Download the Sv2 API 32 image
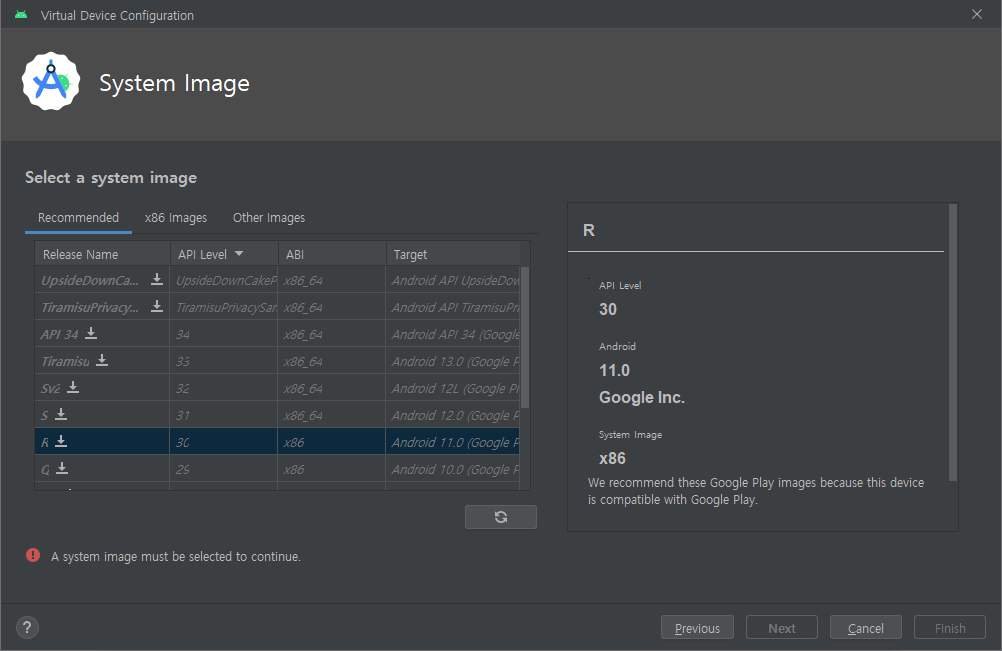Screen dimensions: 1002x651 (73, 387)
